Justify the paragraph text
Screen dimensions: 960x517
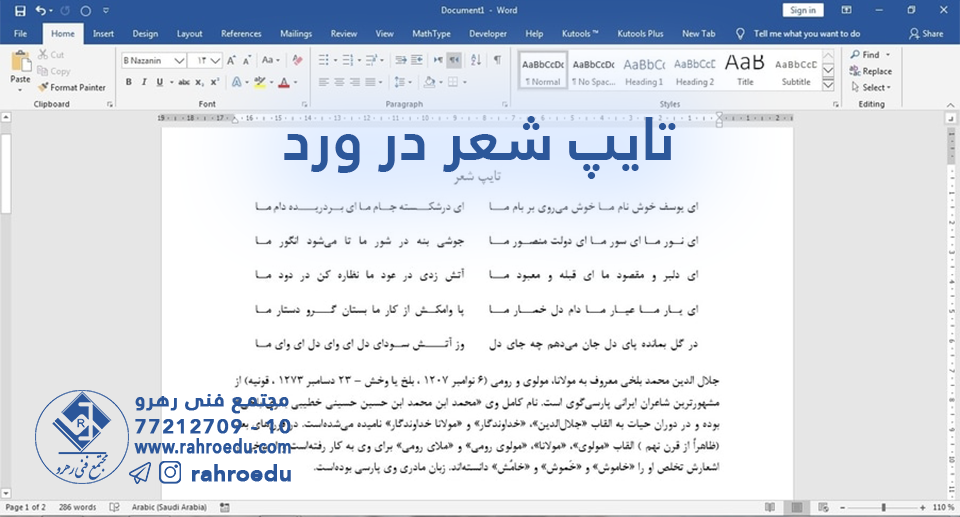370,82
